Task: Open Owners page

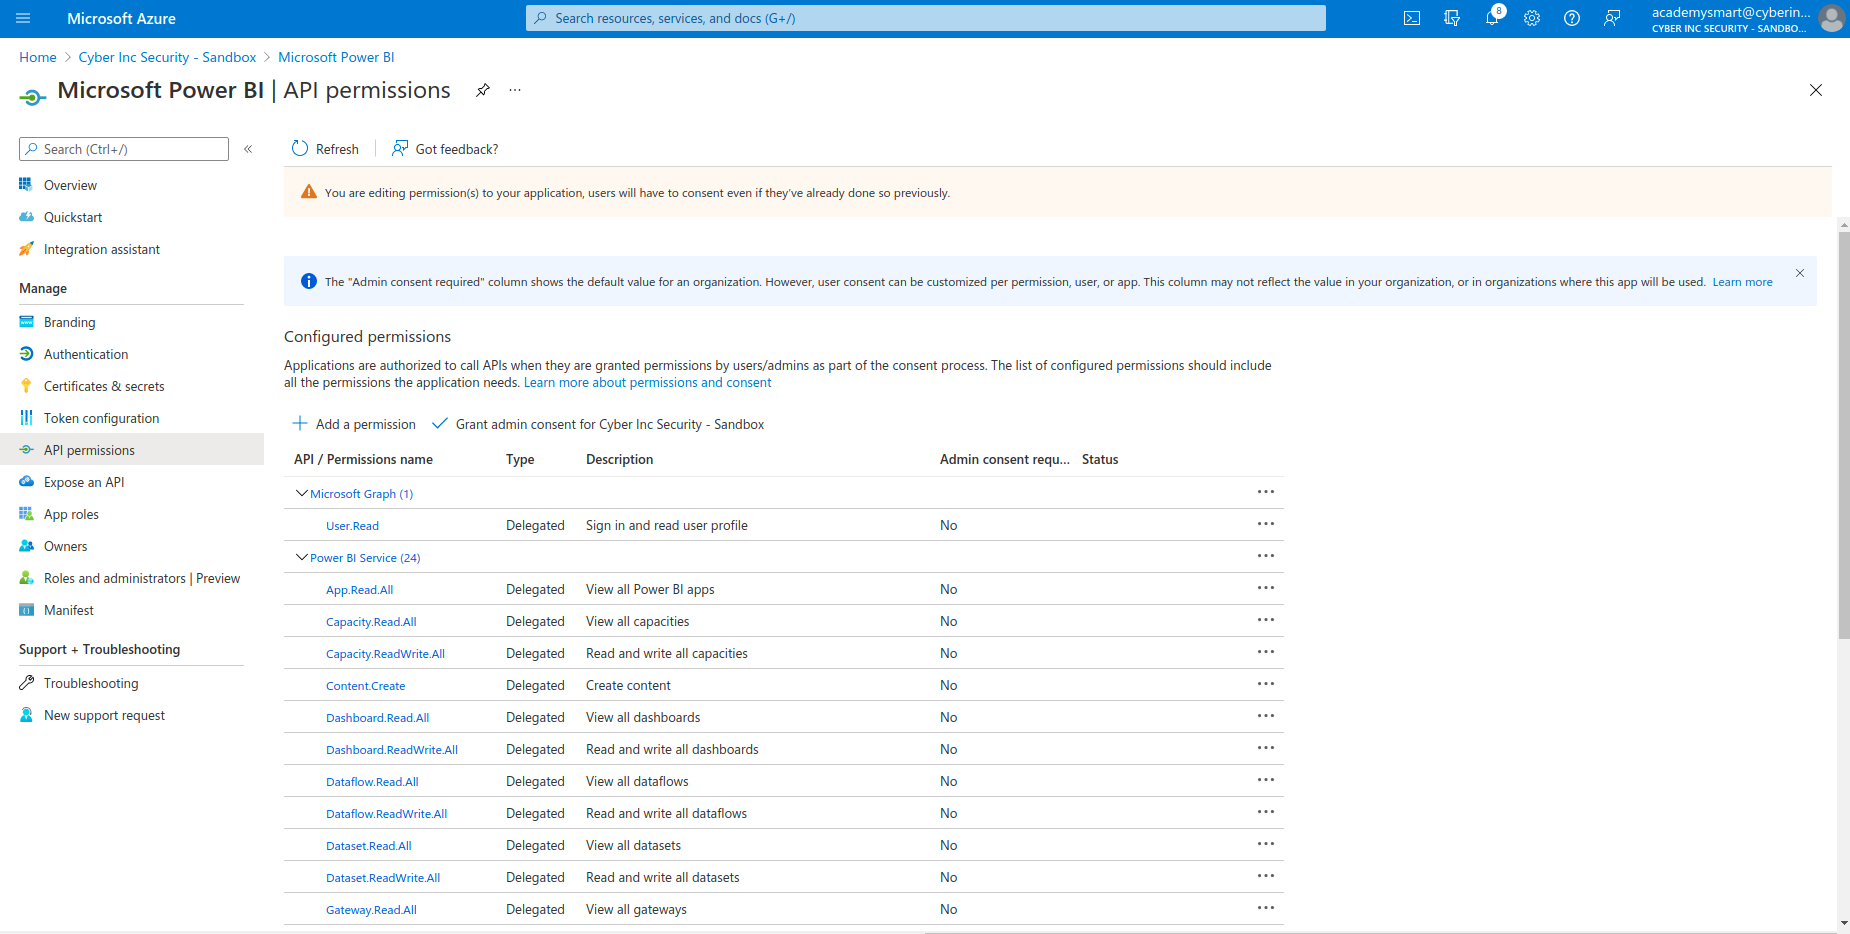Action: 65,546
